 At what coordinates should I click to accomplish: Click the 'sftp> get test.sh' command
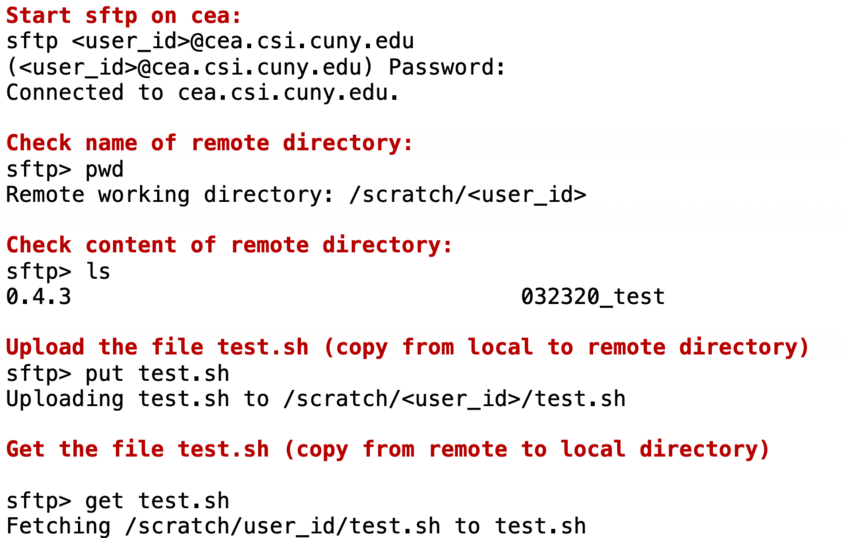[x=118, y=501]
